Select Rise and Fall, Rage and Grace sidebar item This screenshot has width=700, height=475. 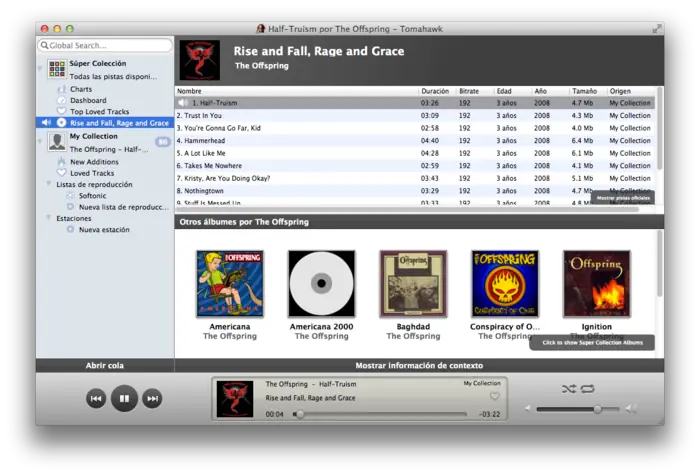coord(105,123)
